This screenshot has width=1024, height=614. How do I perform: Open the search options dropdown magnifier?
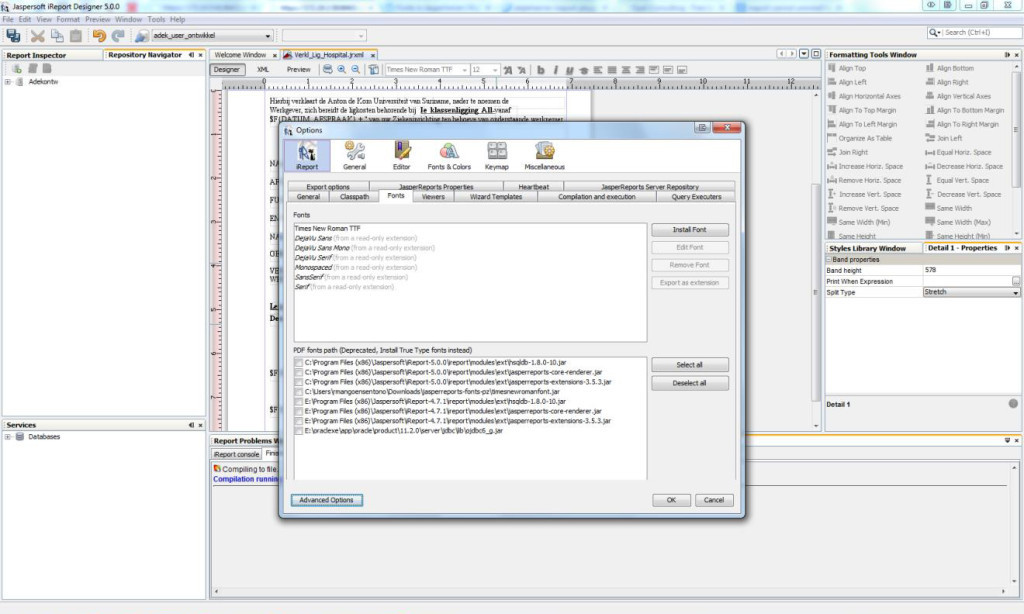pyautogui.click(x=935, y=33)
